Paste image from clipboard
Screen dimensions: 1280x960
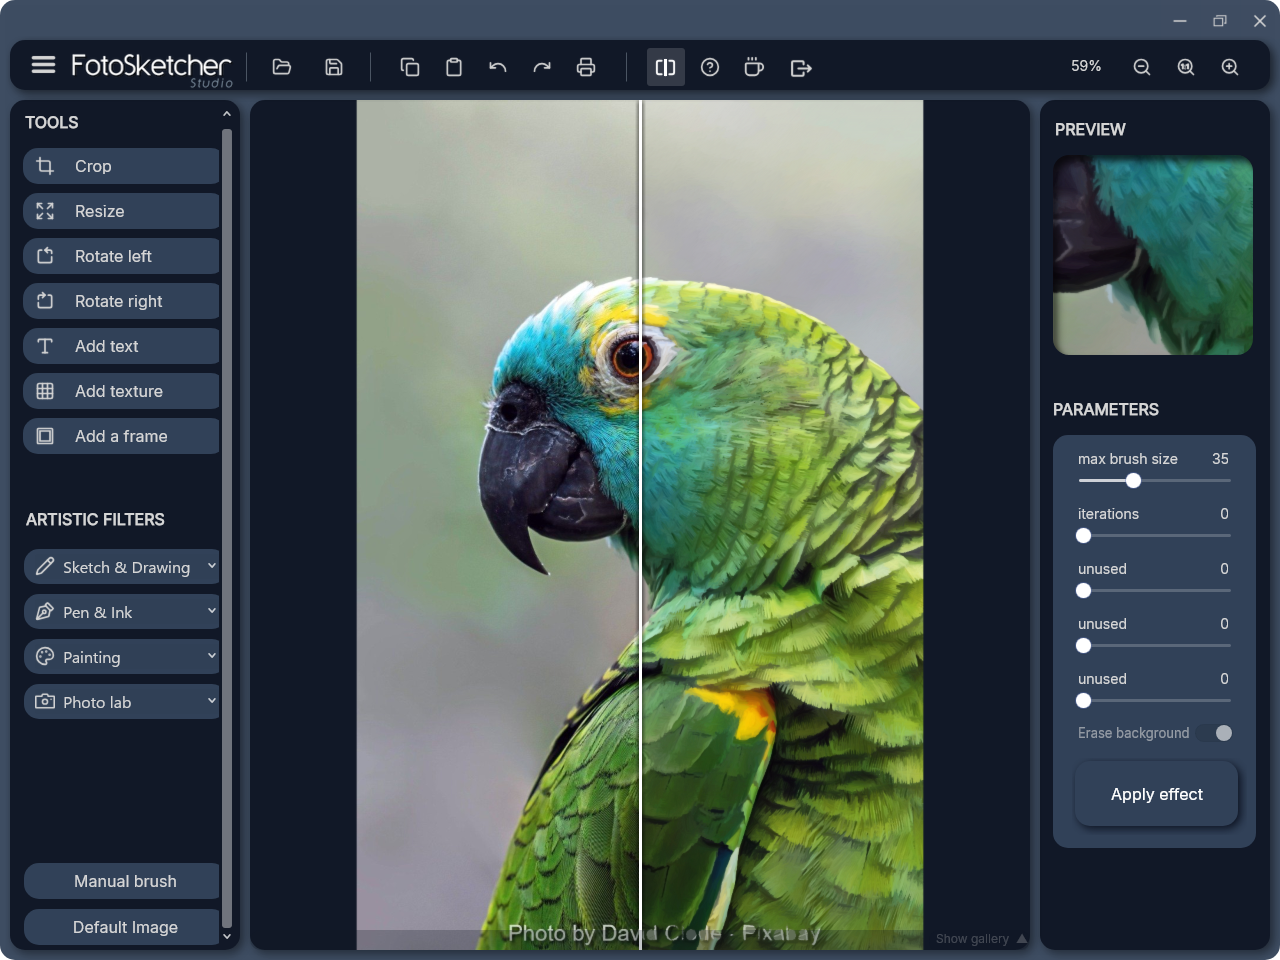[x=454, y=67]
